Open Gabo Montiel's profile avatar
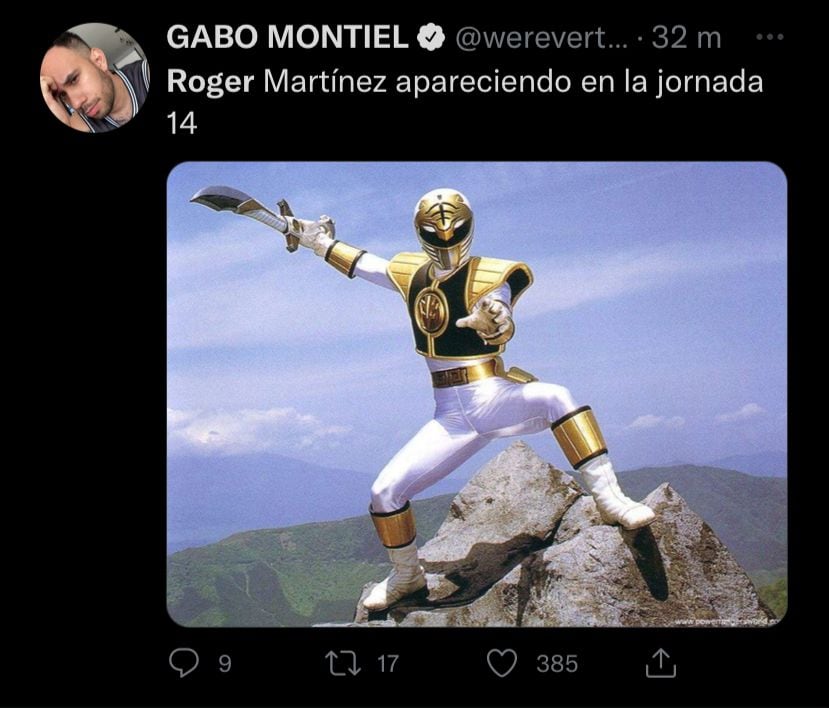The height and width of the screenshot is (708, 829). (95, 78)
